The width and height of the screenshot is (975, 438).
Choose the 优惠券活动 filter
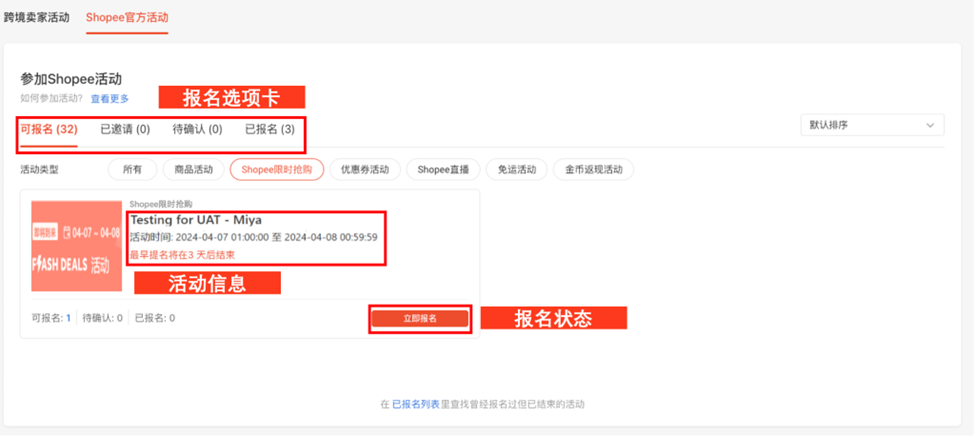point(365,169)
